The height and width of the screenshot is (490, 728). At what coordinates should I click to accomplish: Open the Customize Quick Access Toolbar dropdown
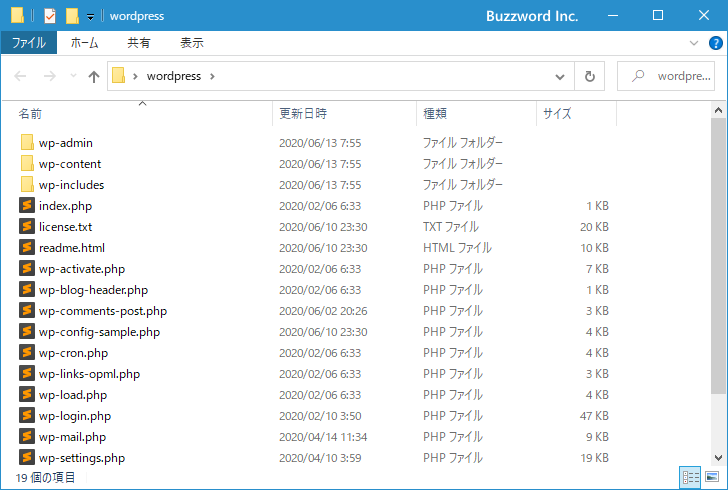(x=91, y=17)
